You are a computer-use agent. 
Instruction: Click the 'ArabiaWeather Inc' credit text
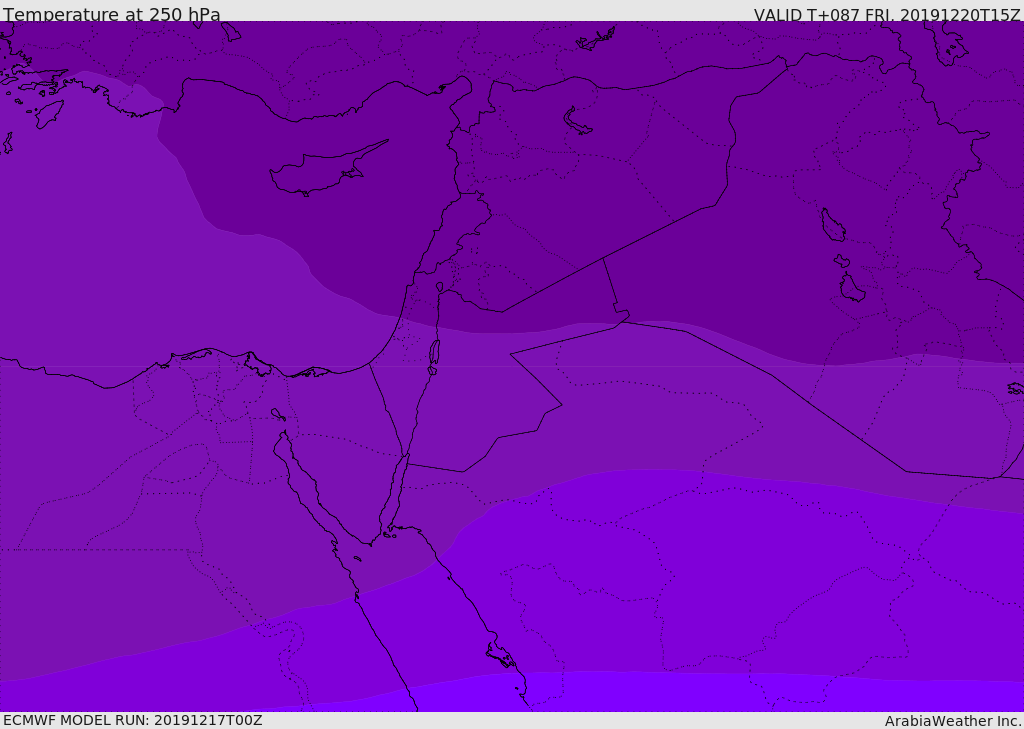pyautogui.click(x=953, y=721)
